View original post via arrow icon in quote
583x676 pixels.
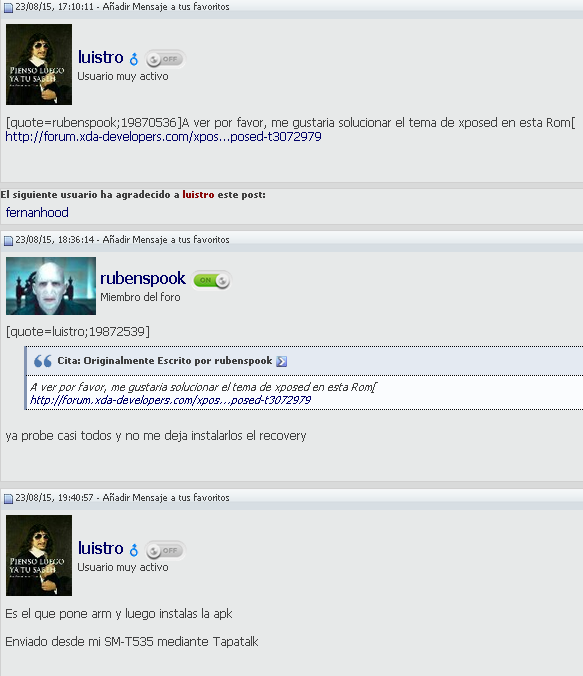pyautogui.click(x=282, y=361)
